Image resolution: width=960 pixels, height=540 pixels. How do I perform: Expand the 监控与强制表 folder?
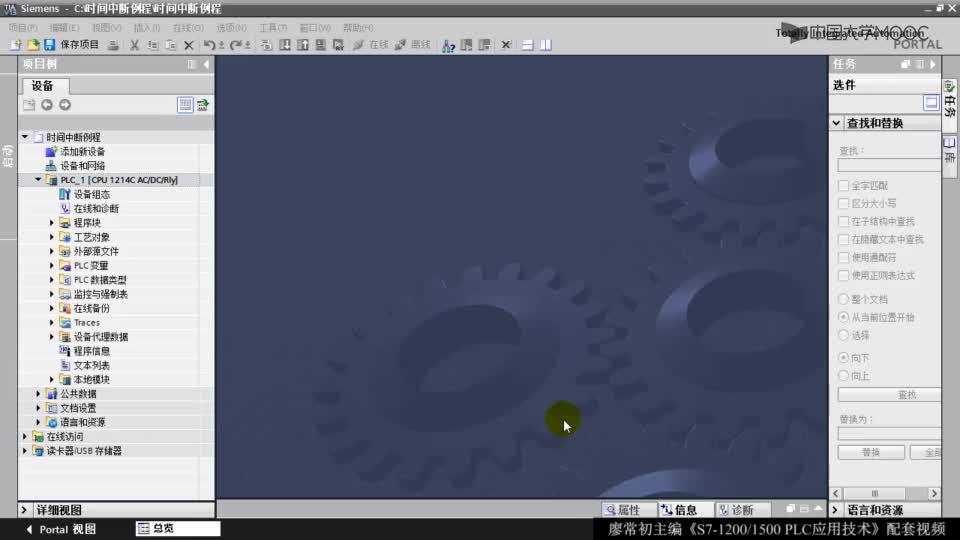click(x=52, y=294)
